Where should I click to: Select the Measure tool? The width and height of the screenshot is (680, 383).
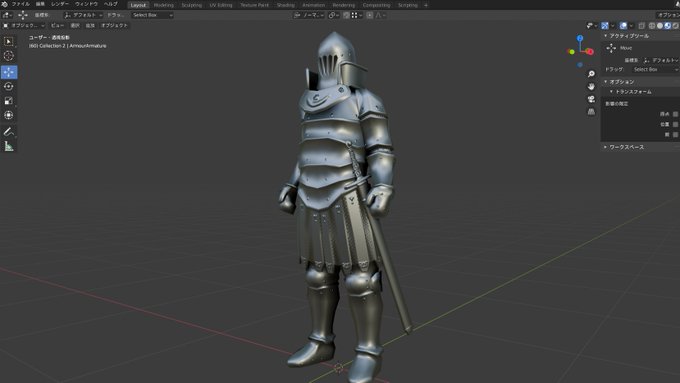pos(9,146)
